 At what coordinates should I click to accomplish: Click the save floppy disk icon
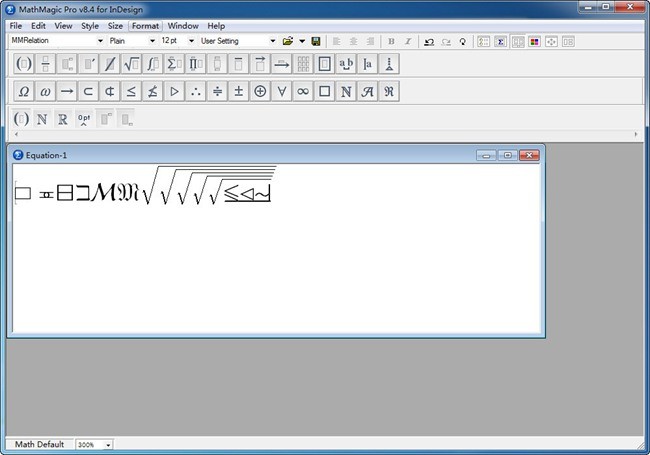pos(316,41)
